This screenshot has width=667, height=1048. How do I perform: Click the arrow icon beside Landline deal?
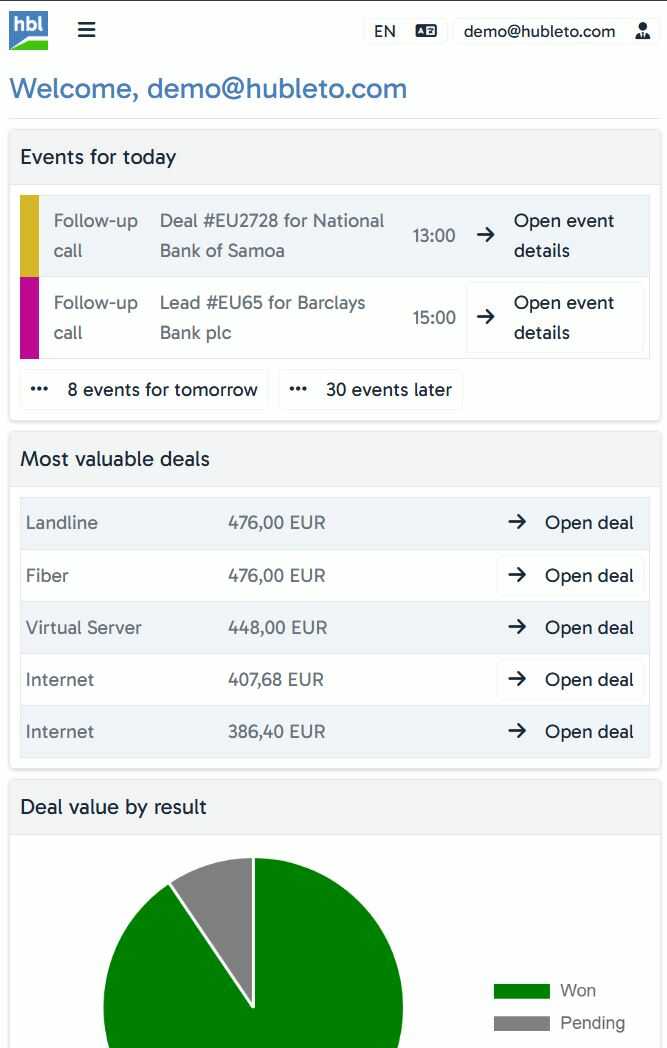[517, 522]
